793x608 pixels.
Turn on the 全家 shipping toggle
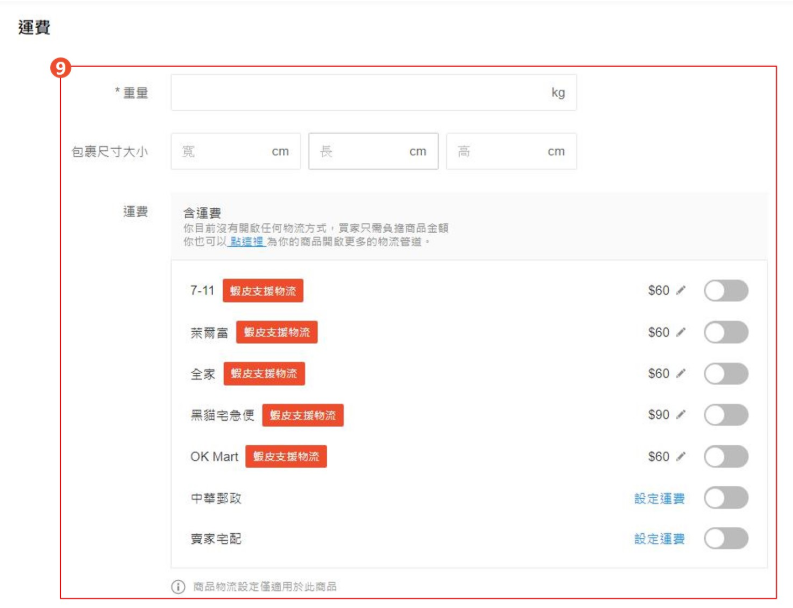pos(726,374)
